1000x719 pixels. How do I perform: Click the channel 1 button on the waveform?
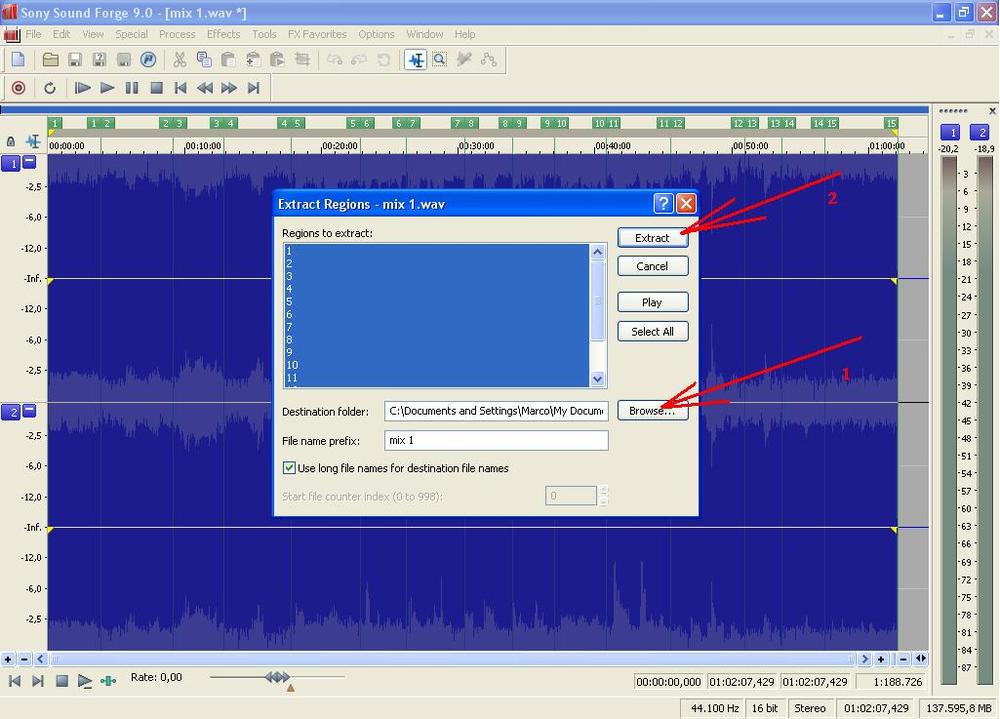point(11,164)
